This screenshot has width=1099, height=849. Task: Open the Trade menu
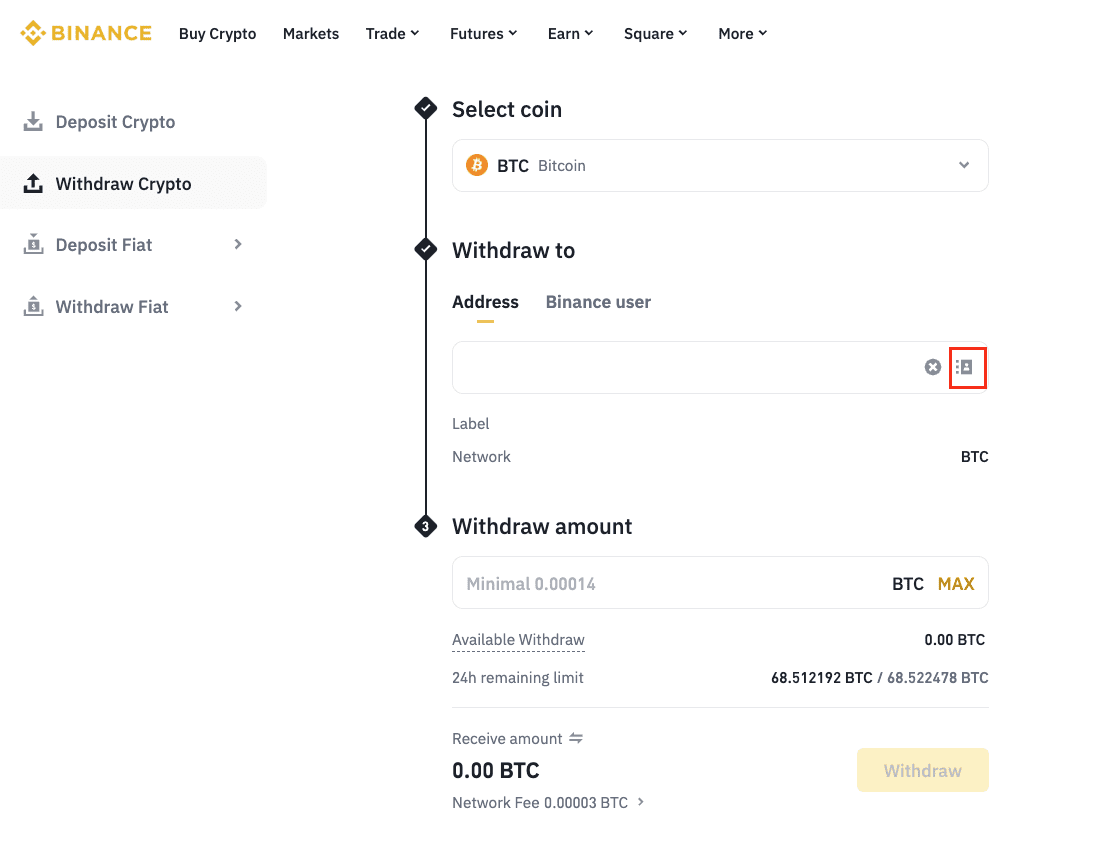(392, 34)
